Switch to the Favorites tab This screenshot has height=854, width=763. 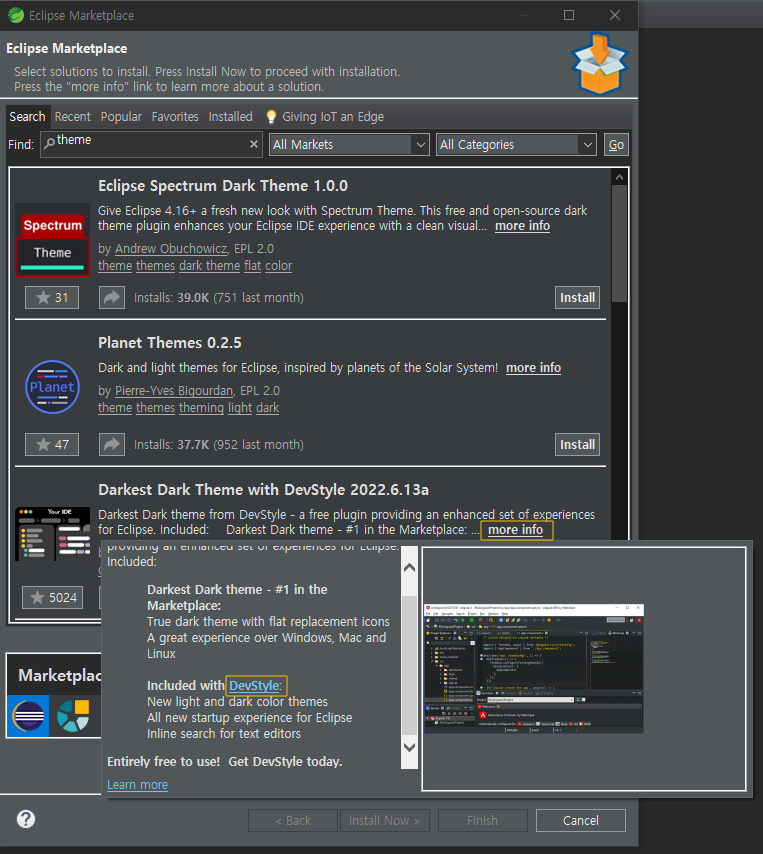[x=175, y=117]
